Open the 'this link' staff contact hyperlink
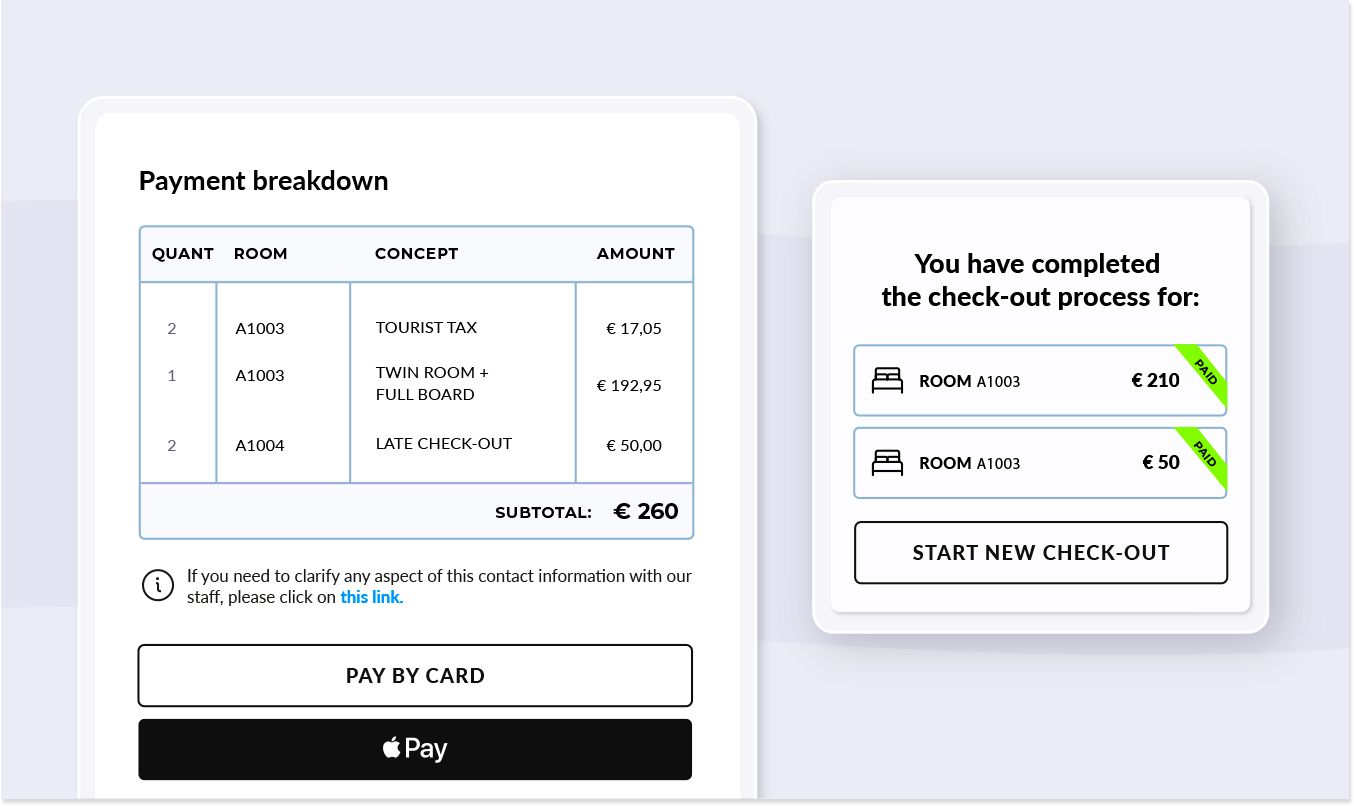 click(372, 598)
